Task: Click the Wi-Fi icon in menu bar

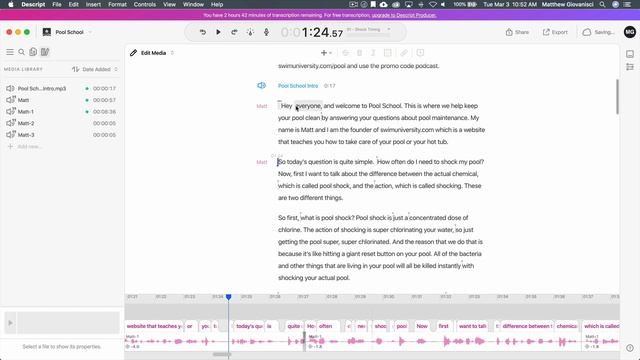Action: pos(433,4)
